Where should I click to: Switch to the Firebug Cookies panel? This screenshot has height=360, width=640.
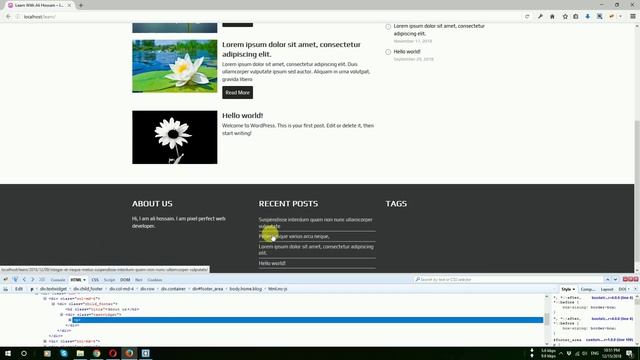pyautogui.click(x=155, y=280)
